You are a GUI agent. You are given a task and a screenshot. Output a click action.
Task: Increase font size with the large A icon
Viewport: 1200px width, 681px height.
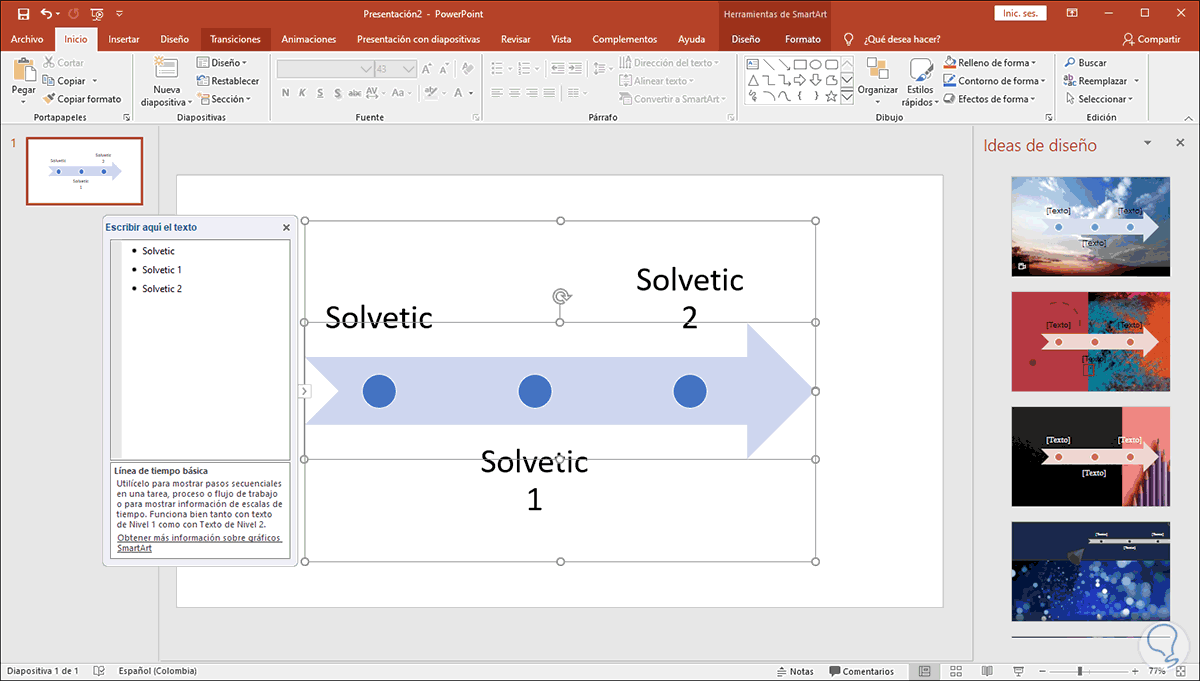click(427, 69)
